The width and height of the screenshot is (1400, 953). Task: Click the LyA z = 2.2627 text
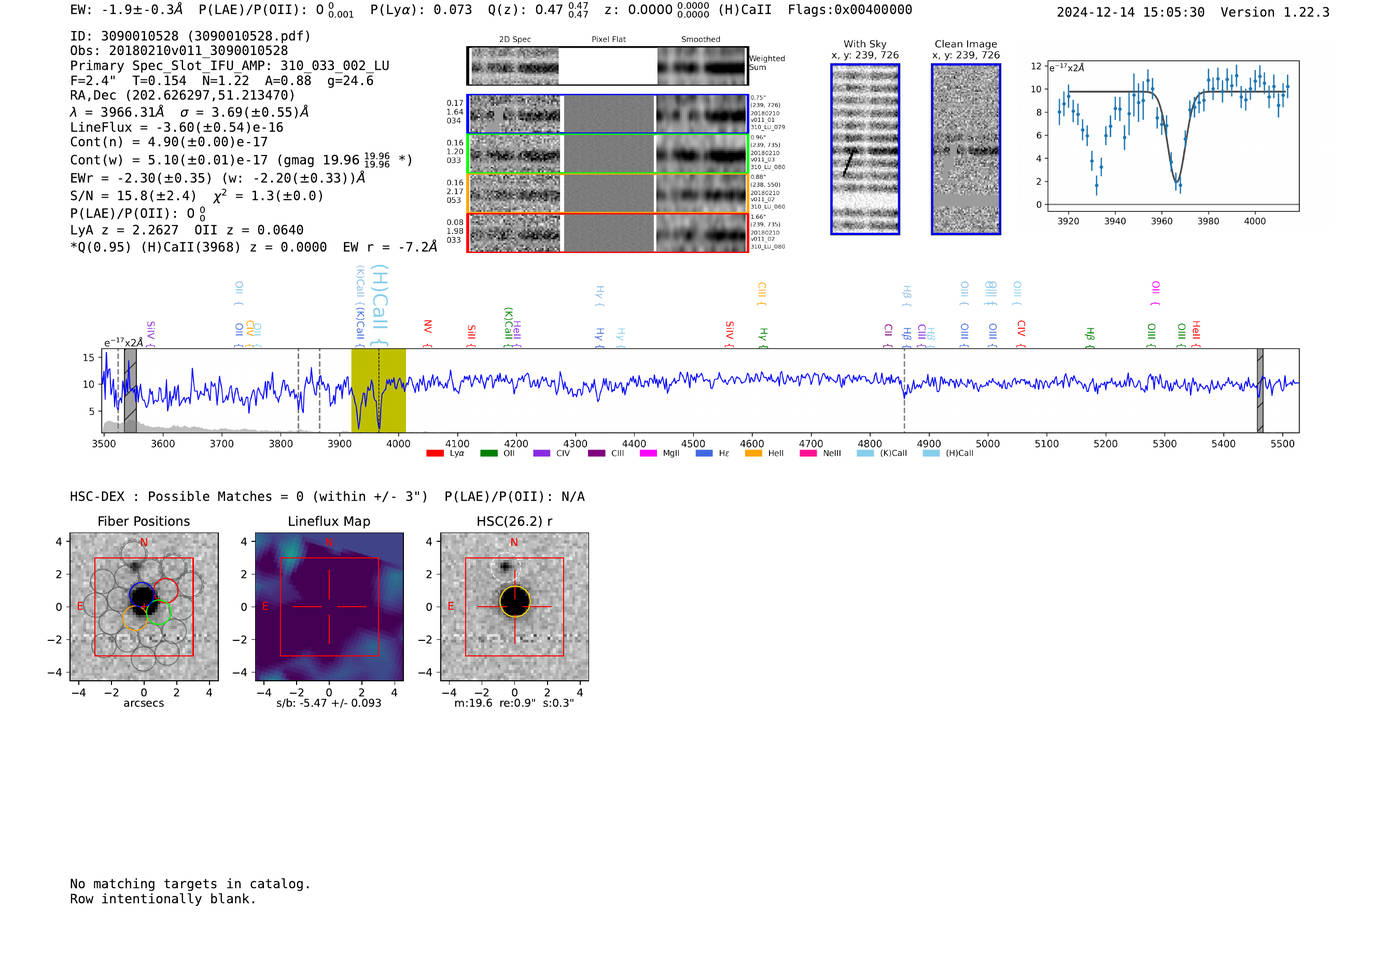(124, 230)
